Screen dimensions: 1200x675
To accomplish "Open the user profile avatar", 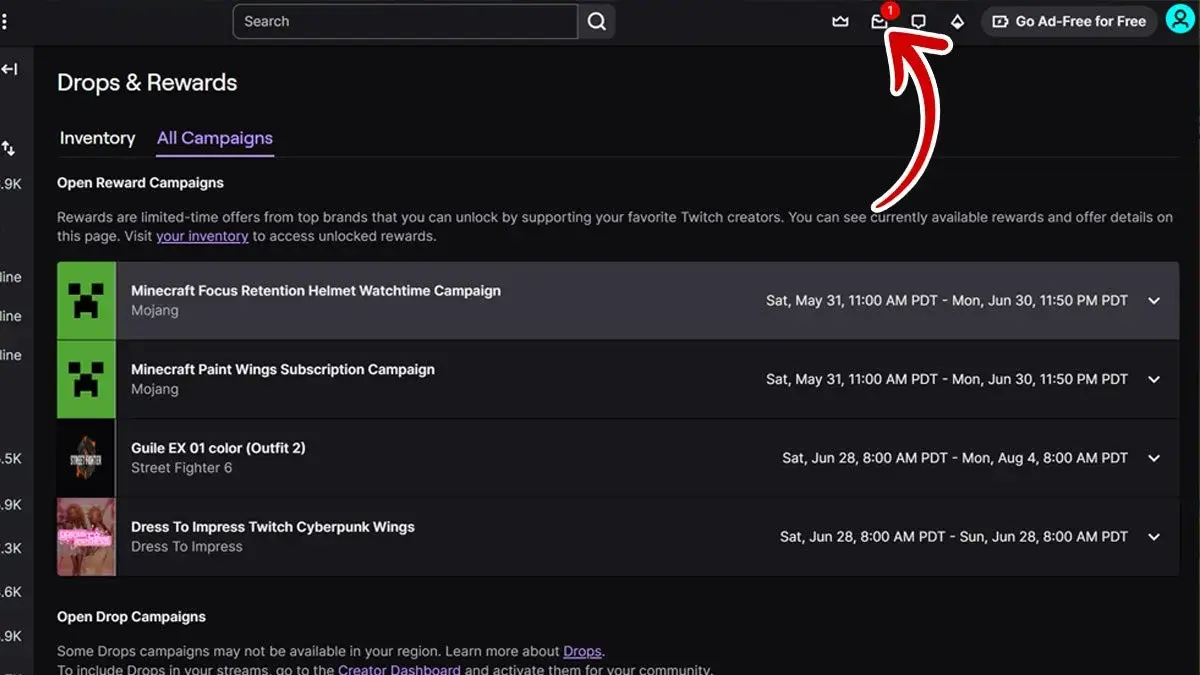I will [1180, 19].
